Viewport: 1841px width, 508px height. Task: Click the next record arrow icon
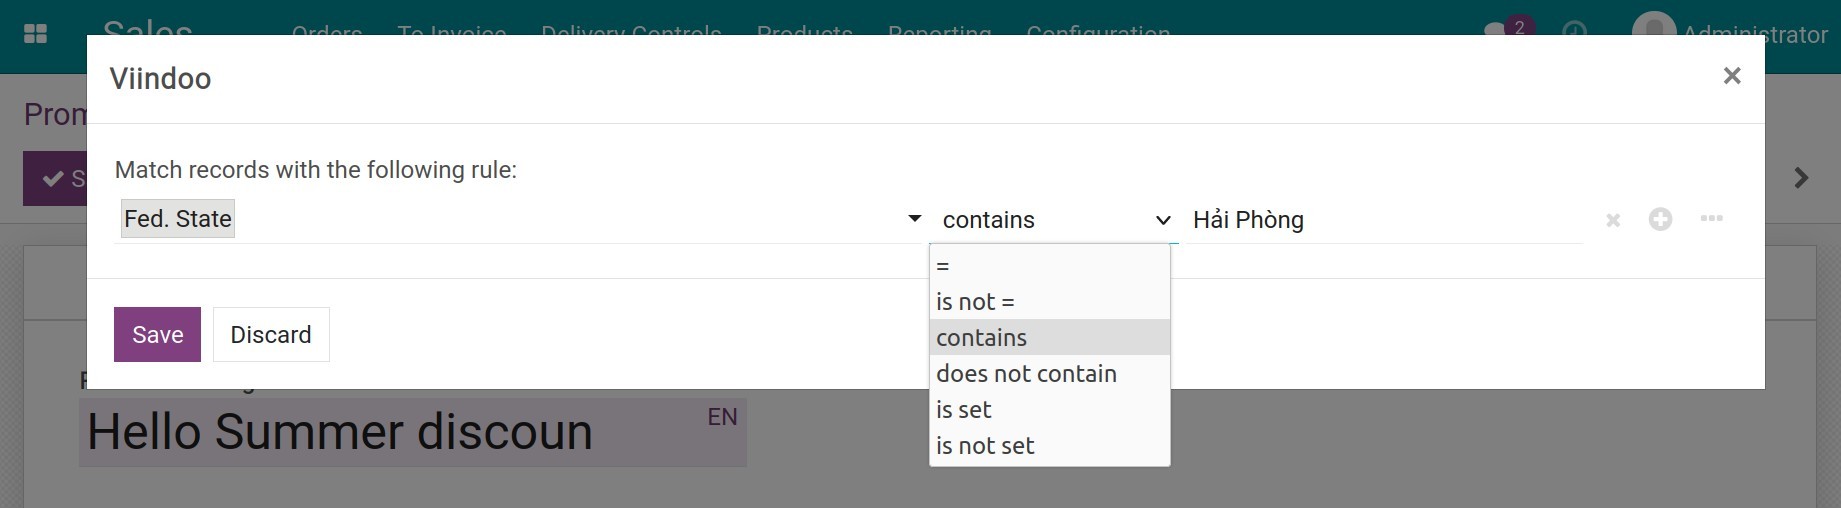click(1801, 178)
